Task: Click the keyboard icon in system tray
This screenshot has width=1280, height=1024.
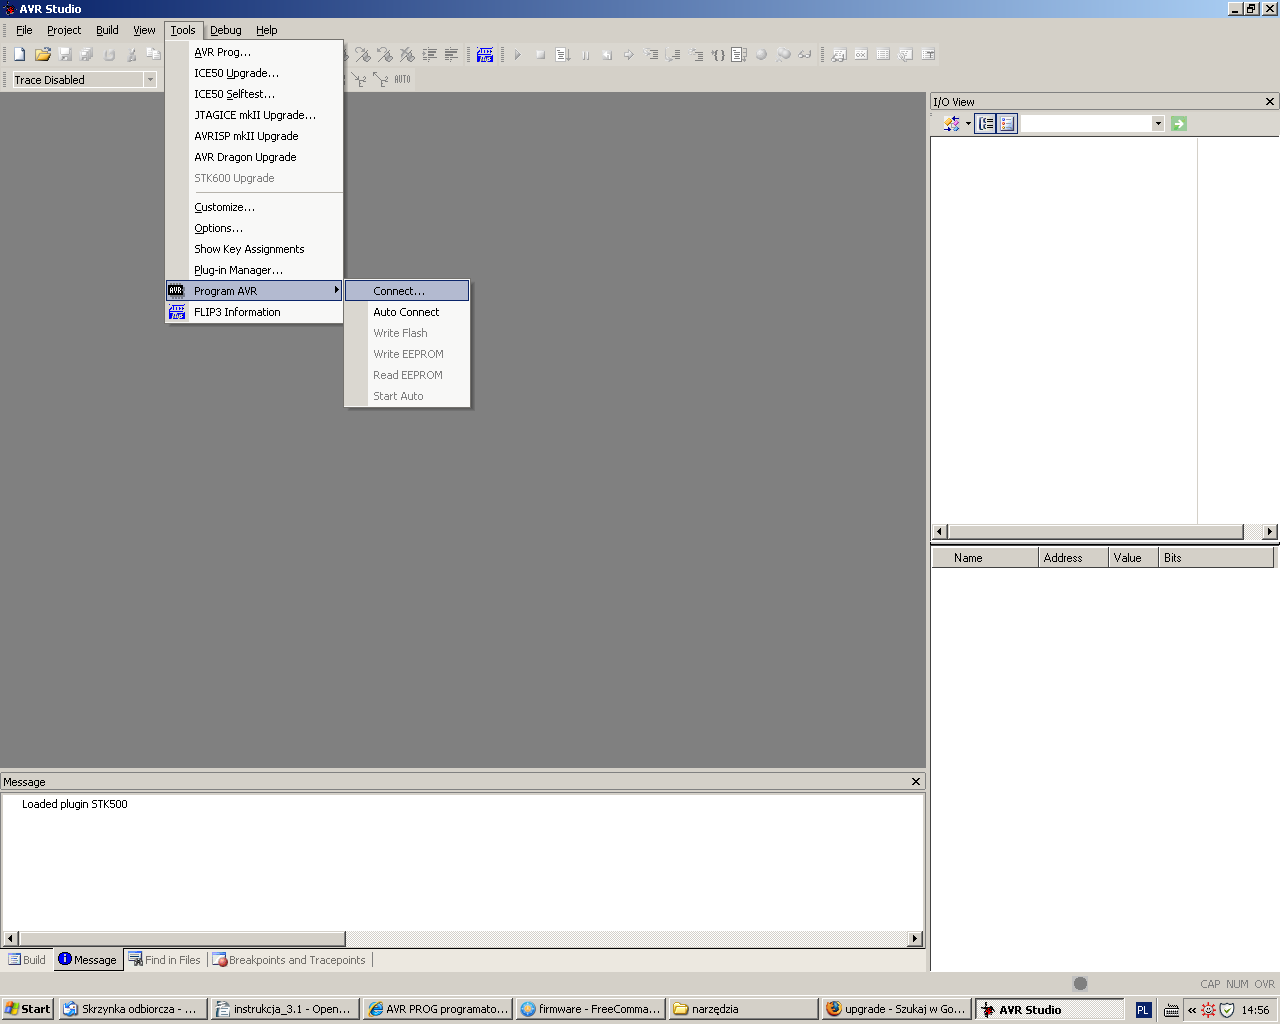Action: coord(1172,1010)
